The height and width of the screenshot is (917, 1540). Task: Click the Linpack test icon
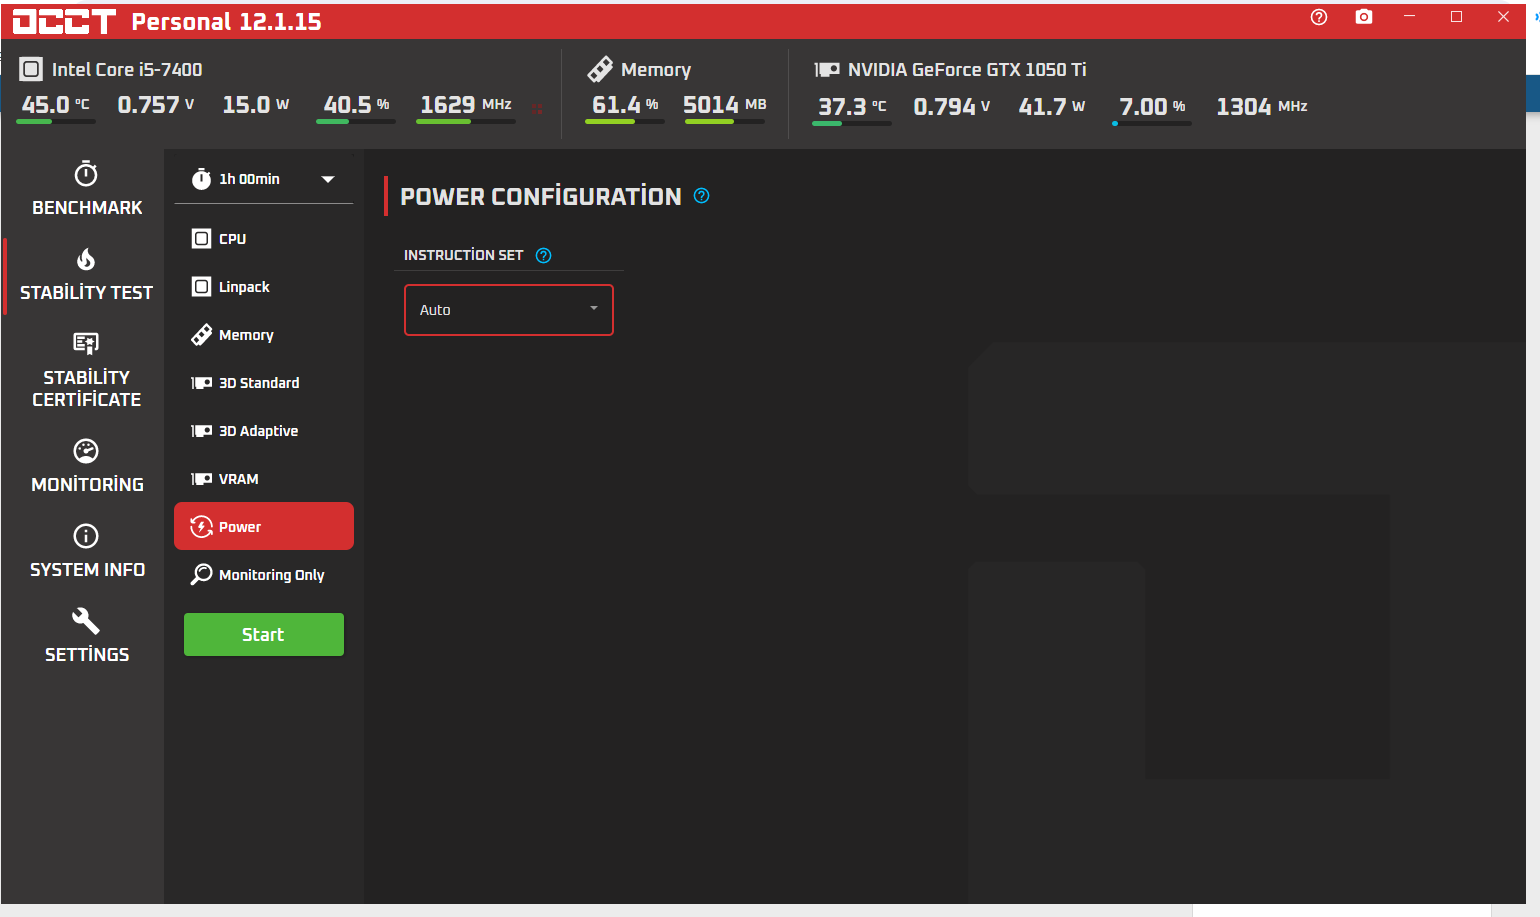(201, 287)
